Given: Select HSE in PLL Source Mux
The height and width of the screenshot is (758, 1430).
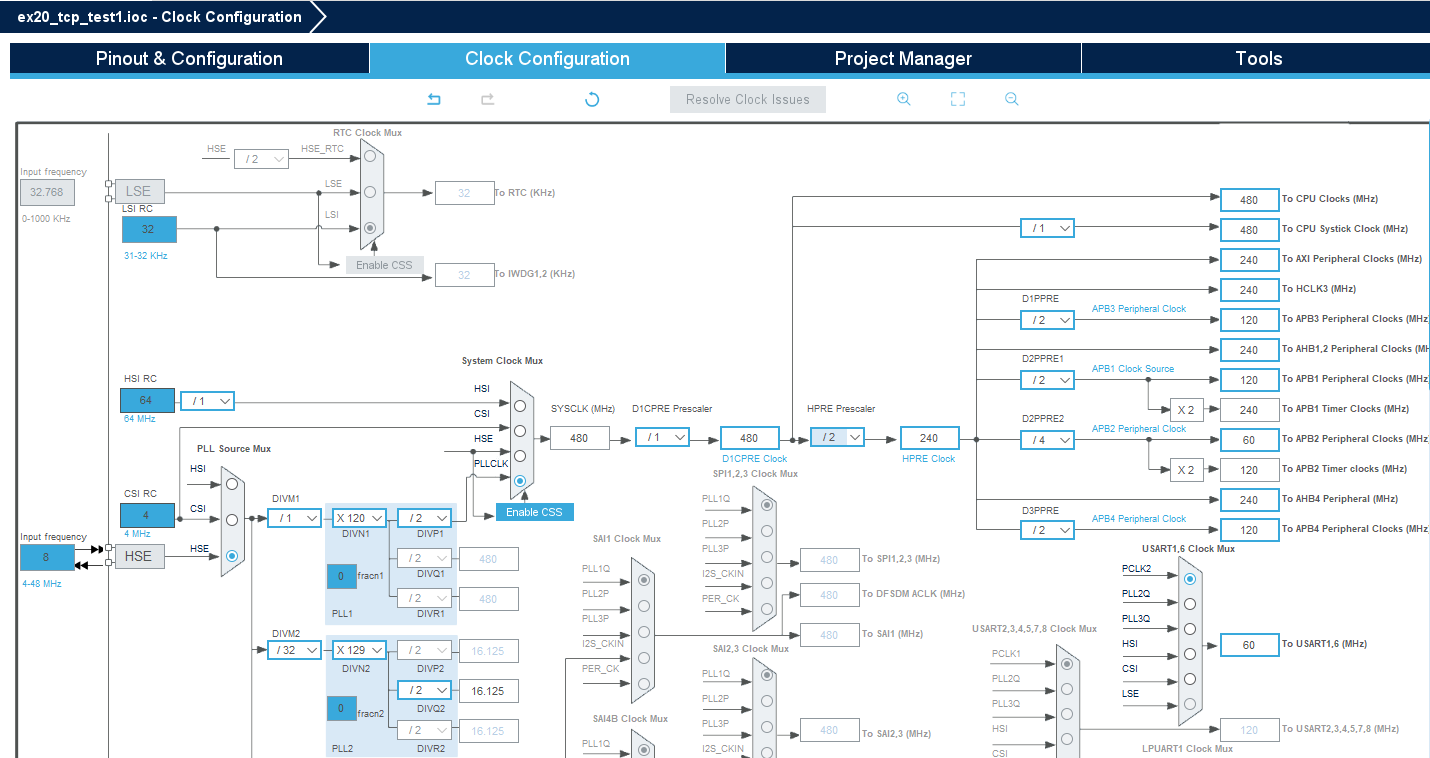Looking at the screenshot, I should click(233, 556).
